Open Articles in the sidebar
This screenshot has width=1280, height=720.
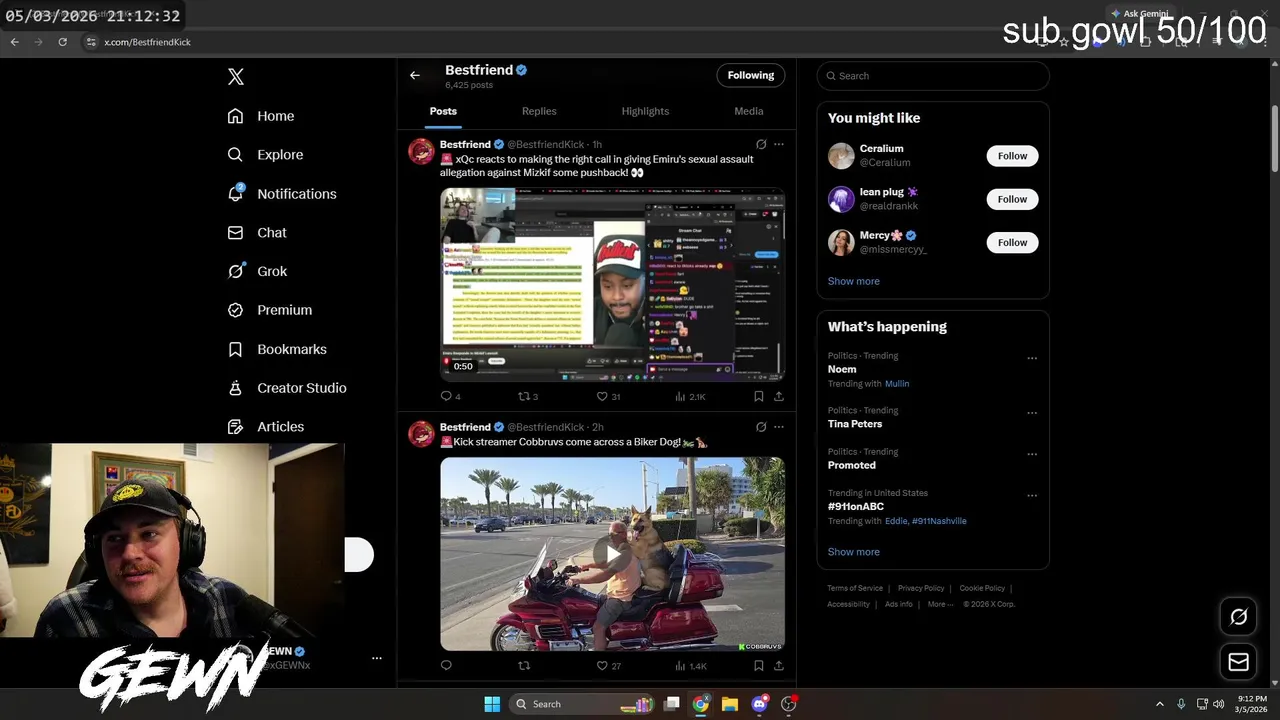[x=266, y=427]
